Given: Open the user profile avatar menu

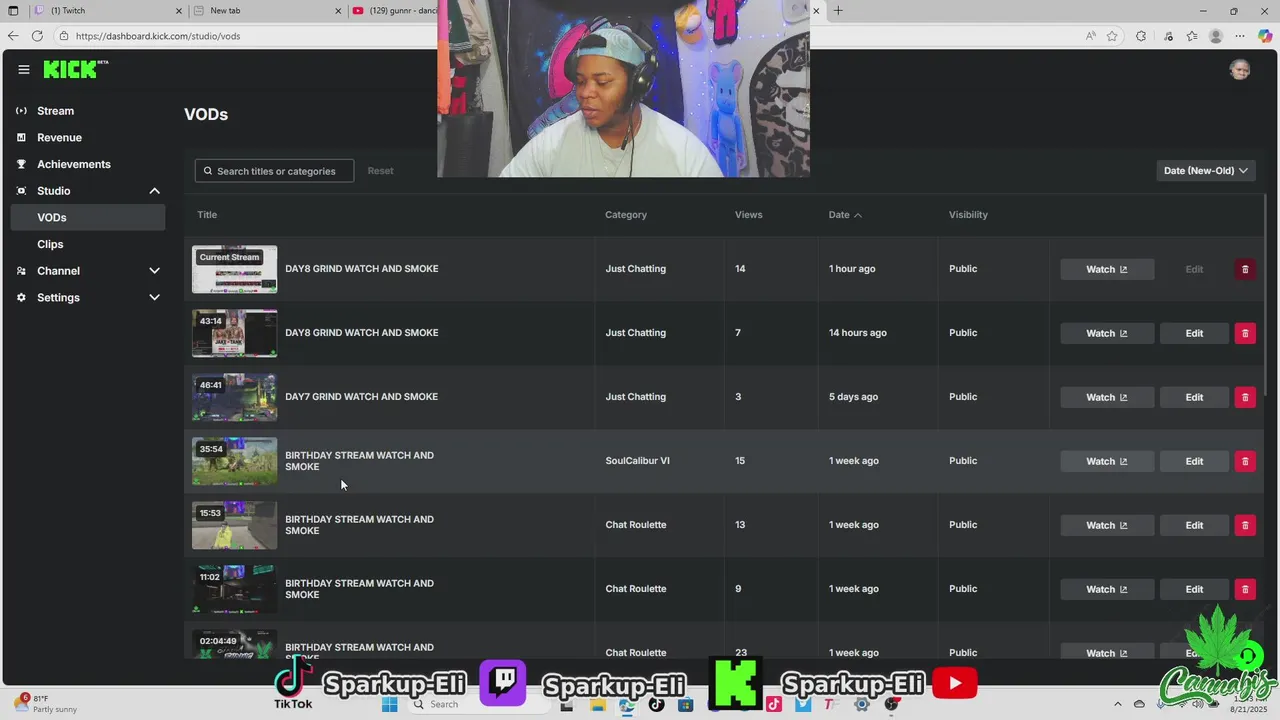Looking at the screenshot, I should pyautogui.click(x=1240, y=69).
